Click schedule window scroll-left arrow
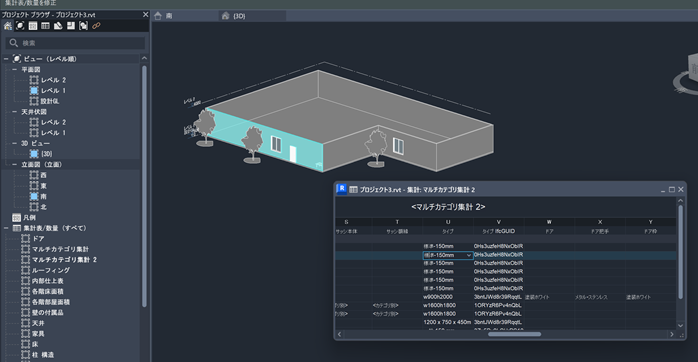This screenshot has width=698, height=362. point(340,334)
